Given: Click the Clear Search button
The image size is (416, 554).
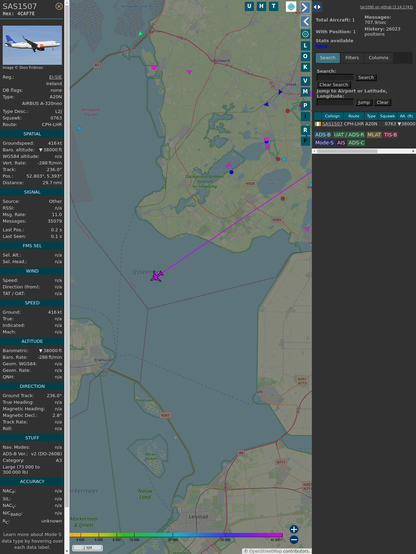Looking at the screenshot, I should (x=333, y=85).
